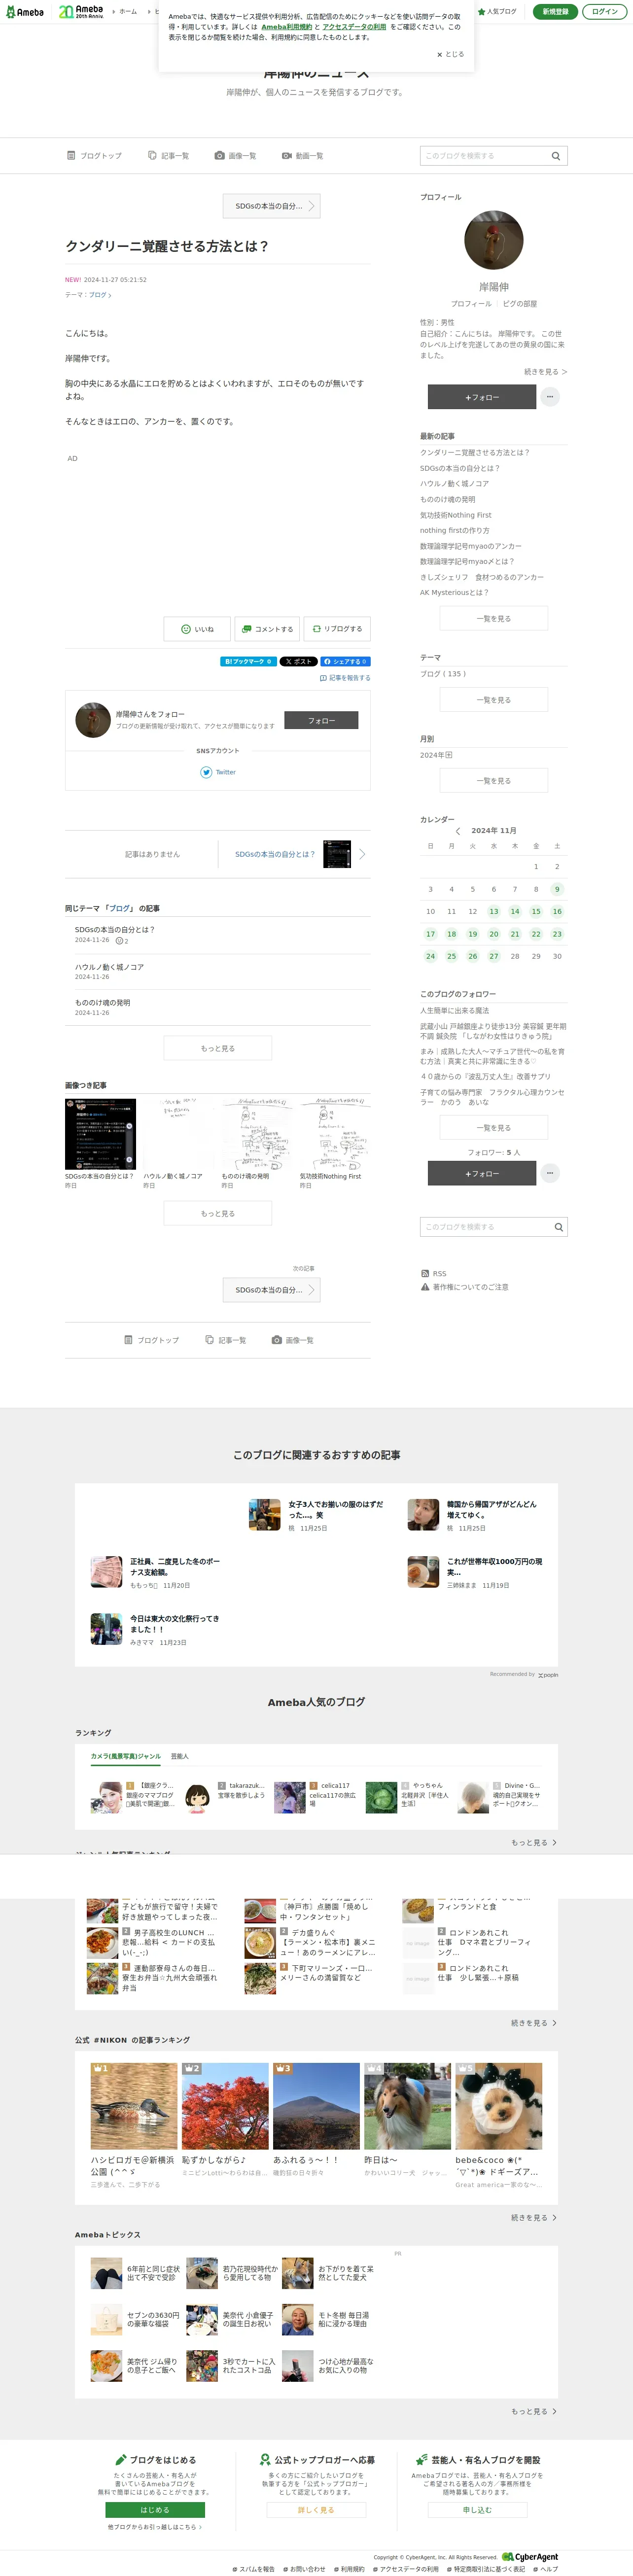Viewport: 633px width, 2576px height.
Task: Click the upper sidebar ＋フォロー button
Action: pyautogui.click(x=482, y=398)
